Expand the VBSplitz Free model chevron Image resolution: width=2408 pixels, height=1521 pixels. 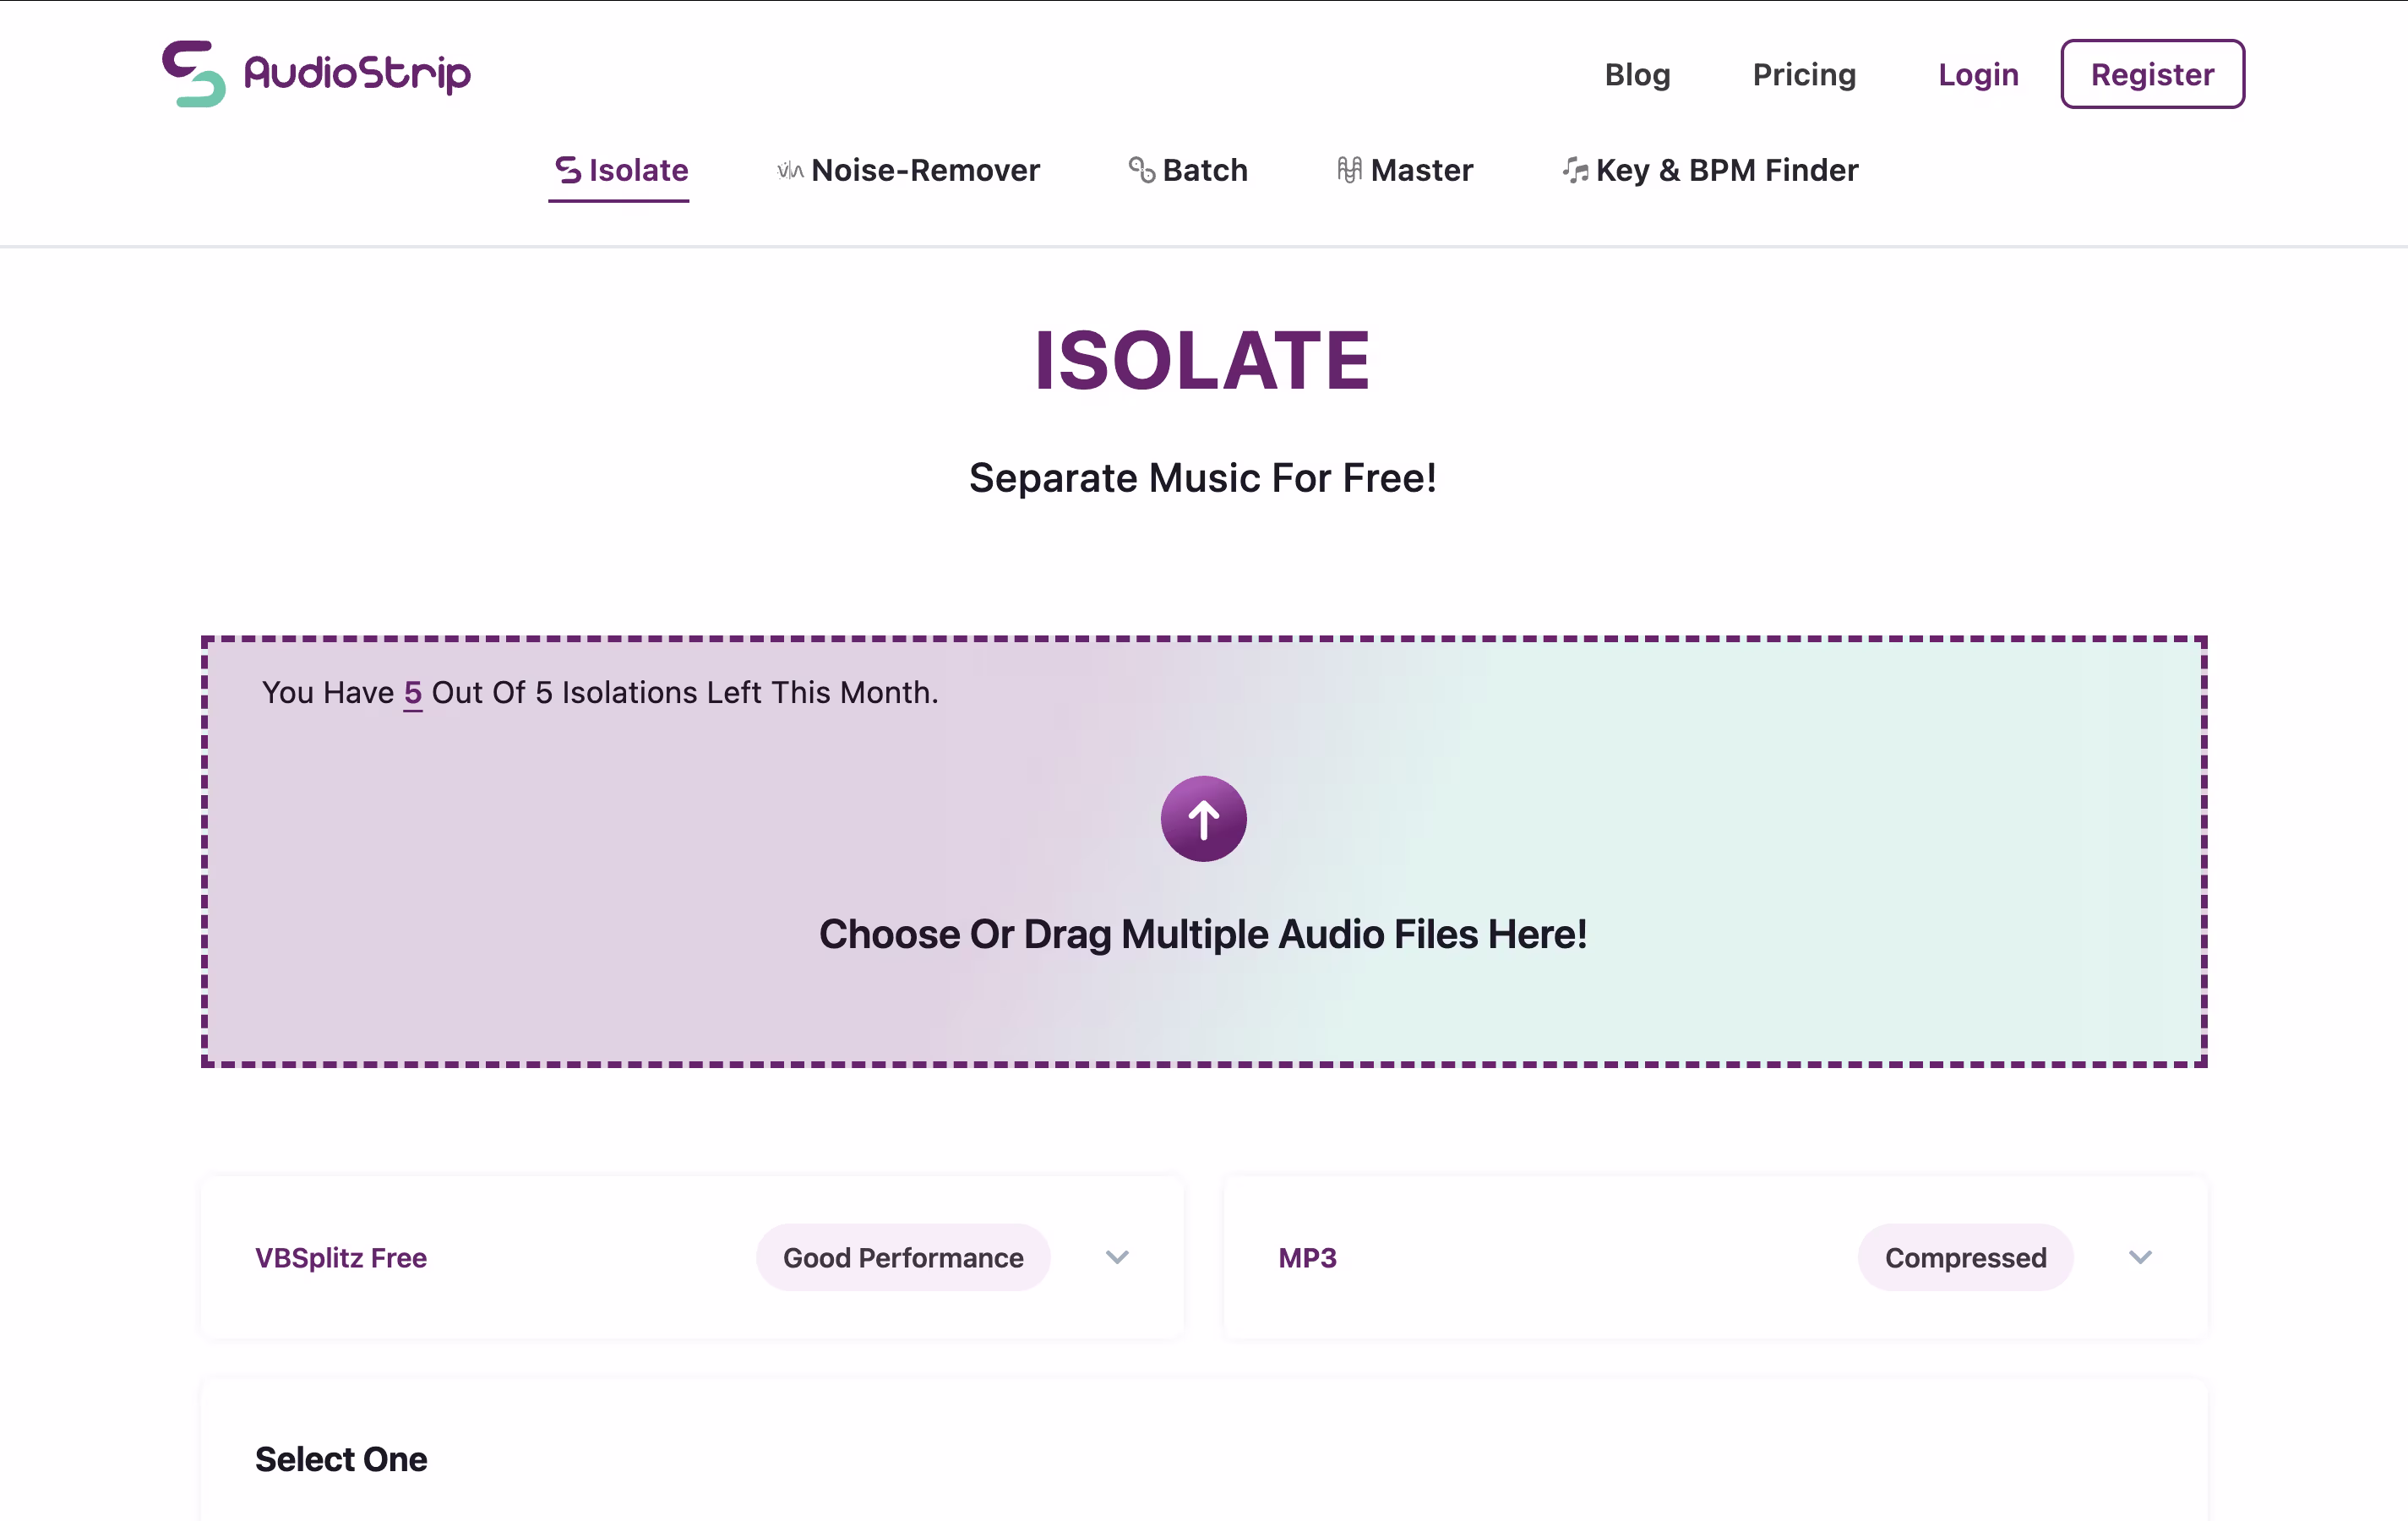1117,1257
